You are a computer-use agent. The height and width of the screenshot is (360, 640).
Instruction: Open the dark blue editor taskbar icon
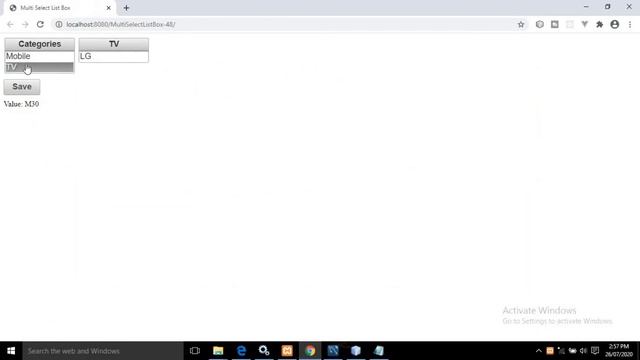tap(333, 351)
